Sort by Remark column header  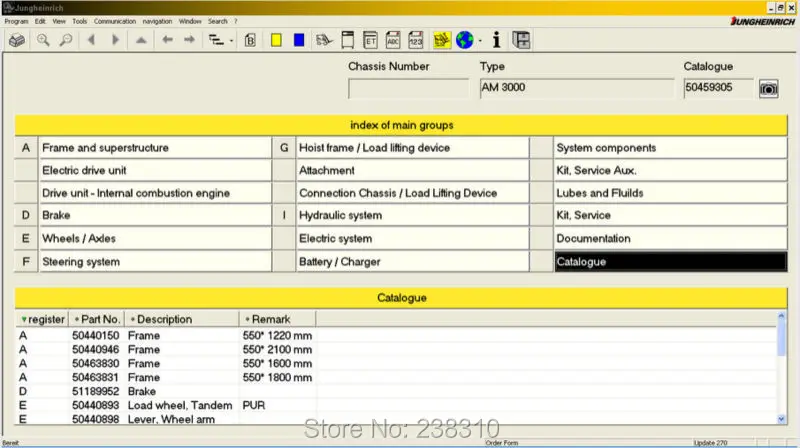pyautogui.click(x=278, y=319)
